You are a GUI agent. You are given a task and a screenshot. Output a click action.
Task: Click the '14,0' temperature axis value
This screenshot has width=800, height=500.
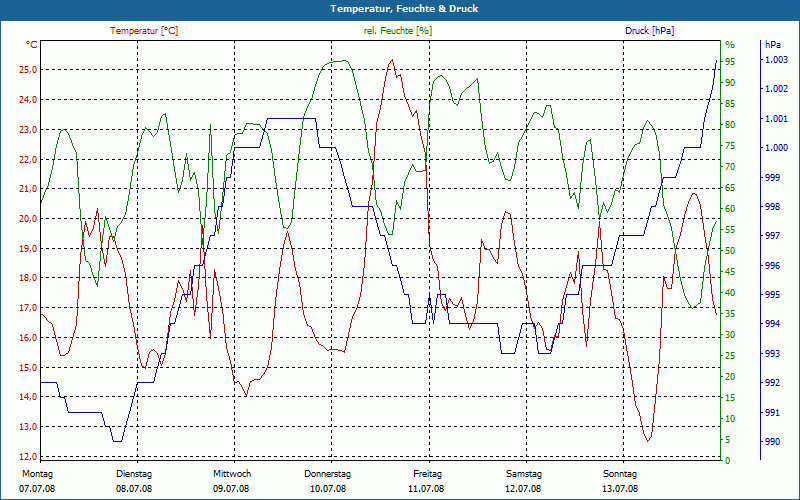tap(28, 397)
